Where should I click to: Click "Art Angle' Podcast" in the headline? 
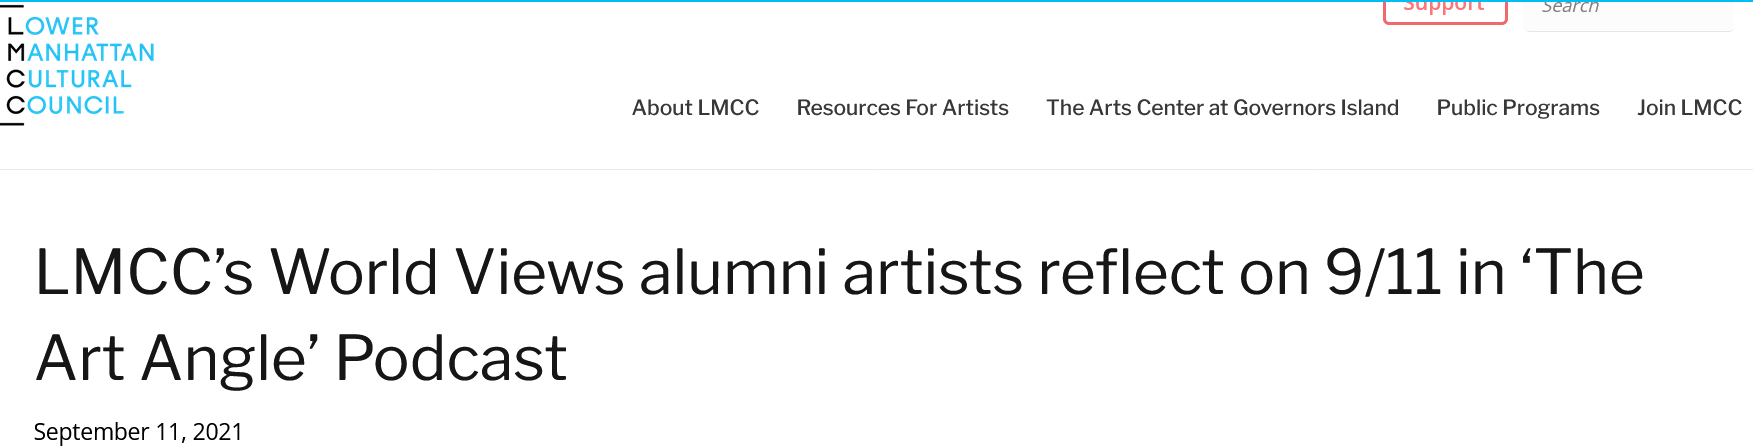301,358
